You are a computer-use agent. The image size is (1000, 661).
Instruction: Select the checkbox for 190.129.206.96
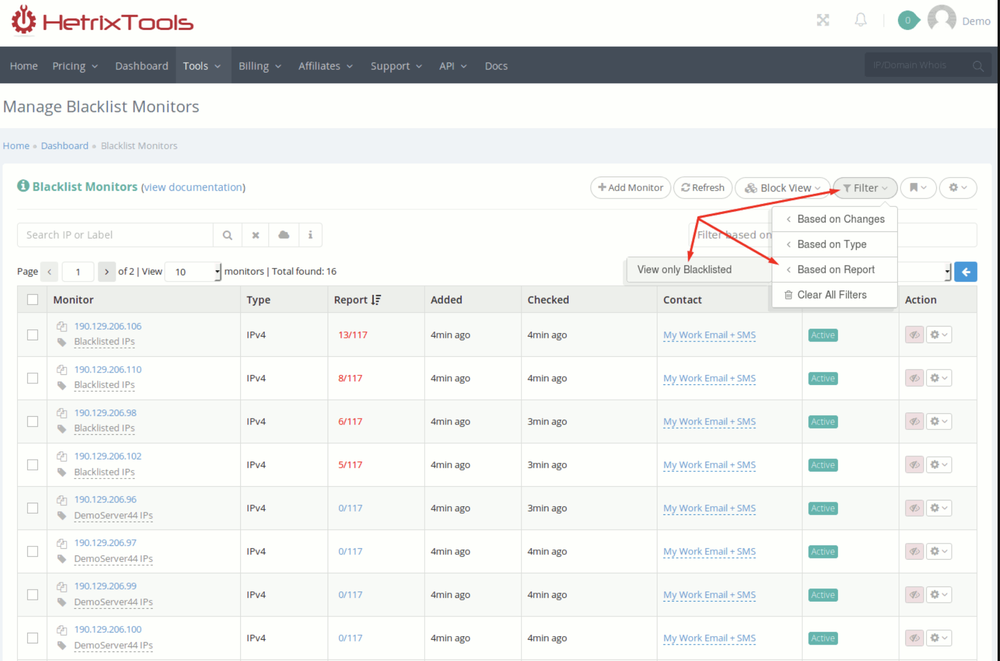33,508
